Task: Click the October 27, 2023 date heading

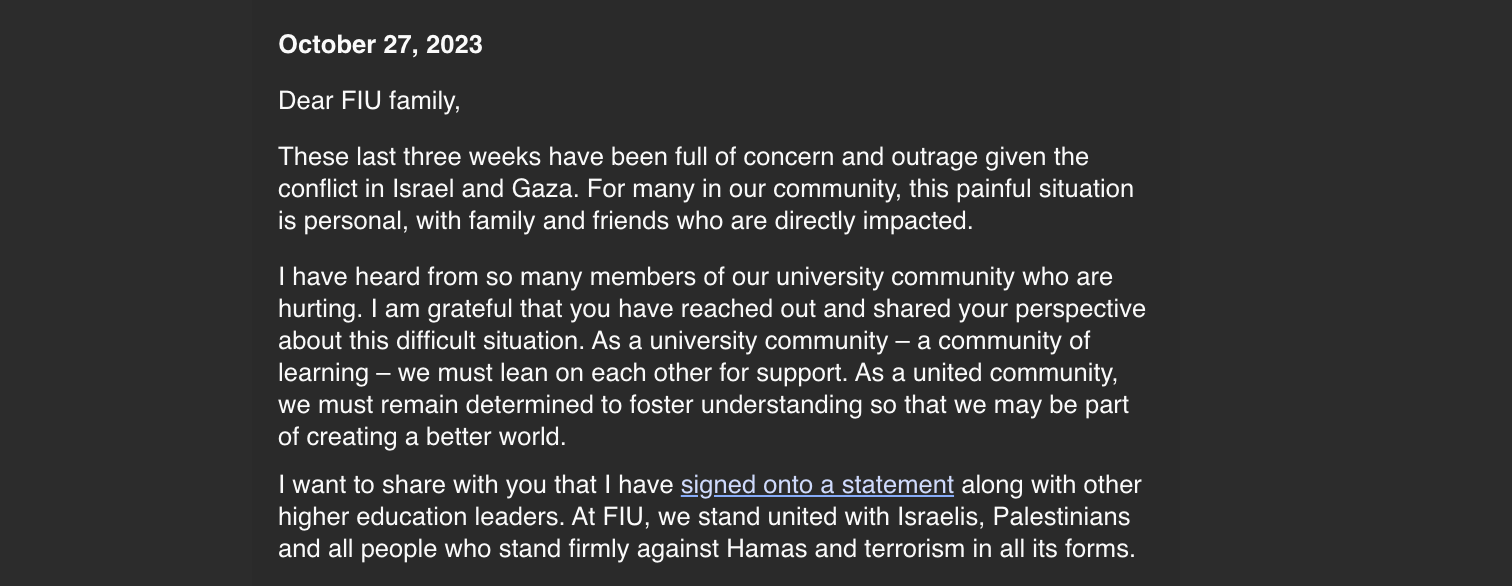Action: (x=380, y=45)
